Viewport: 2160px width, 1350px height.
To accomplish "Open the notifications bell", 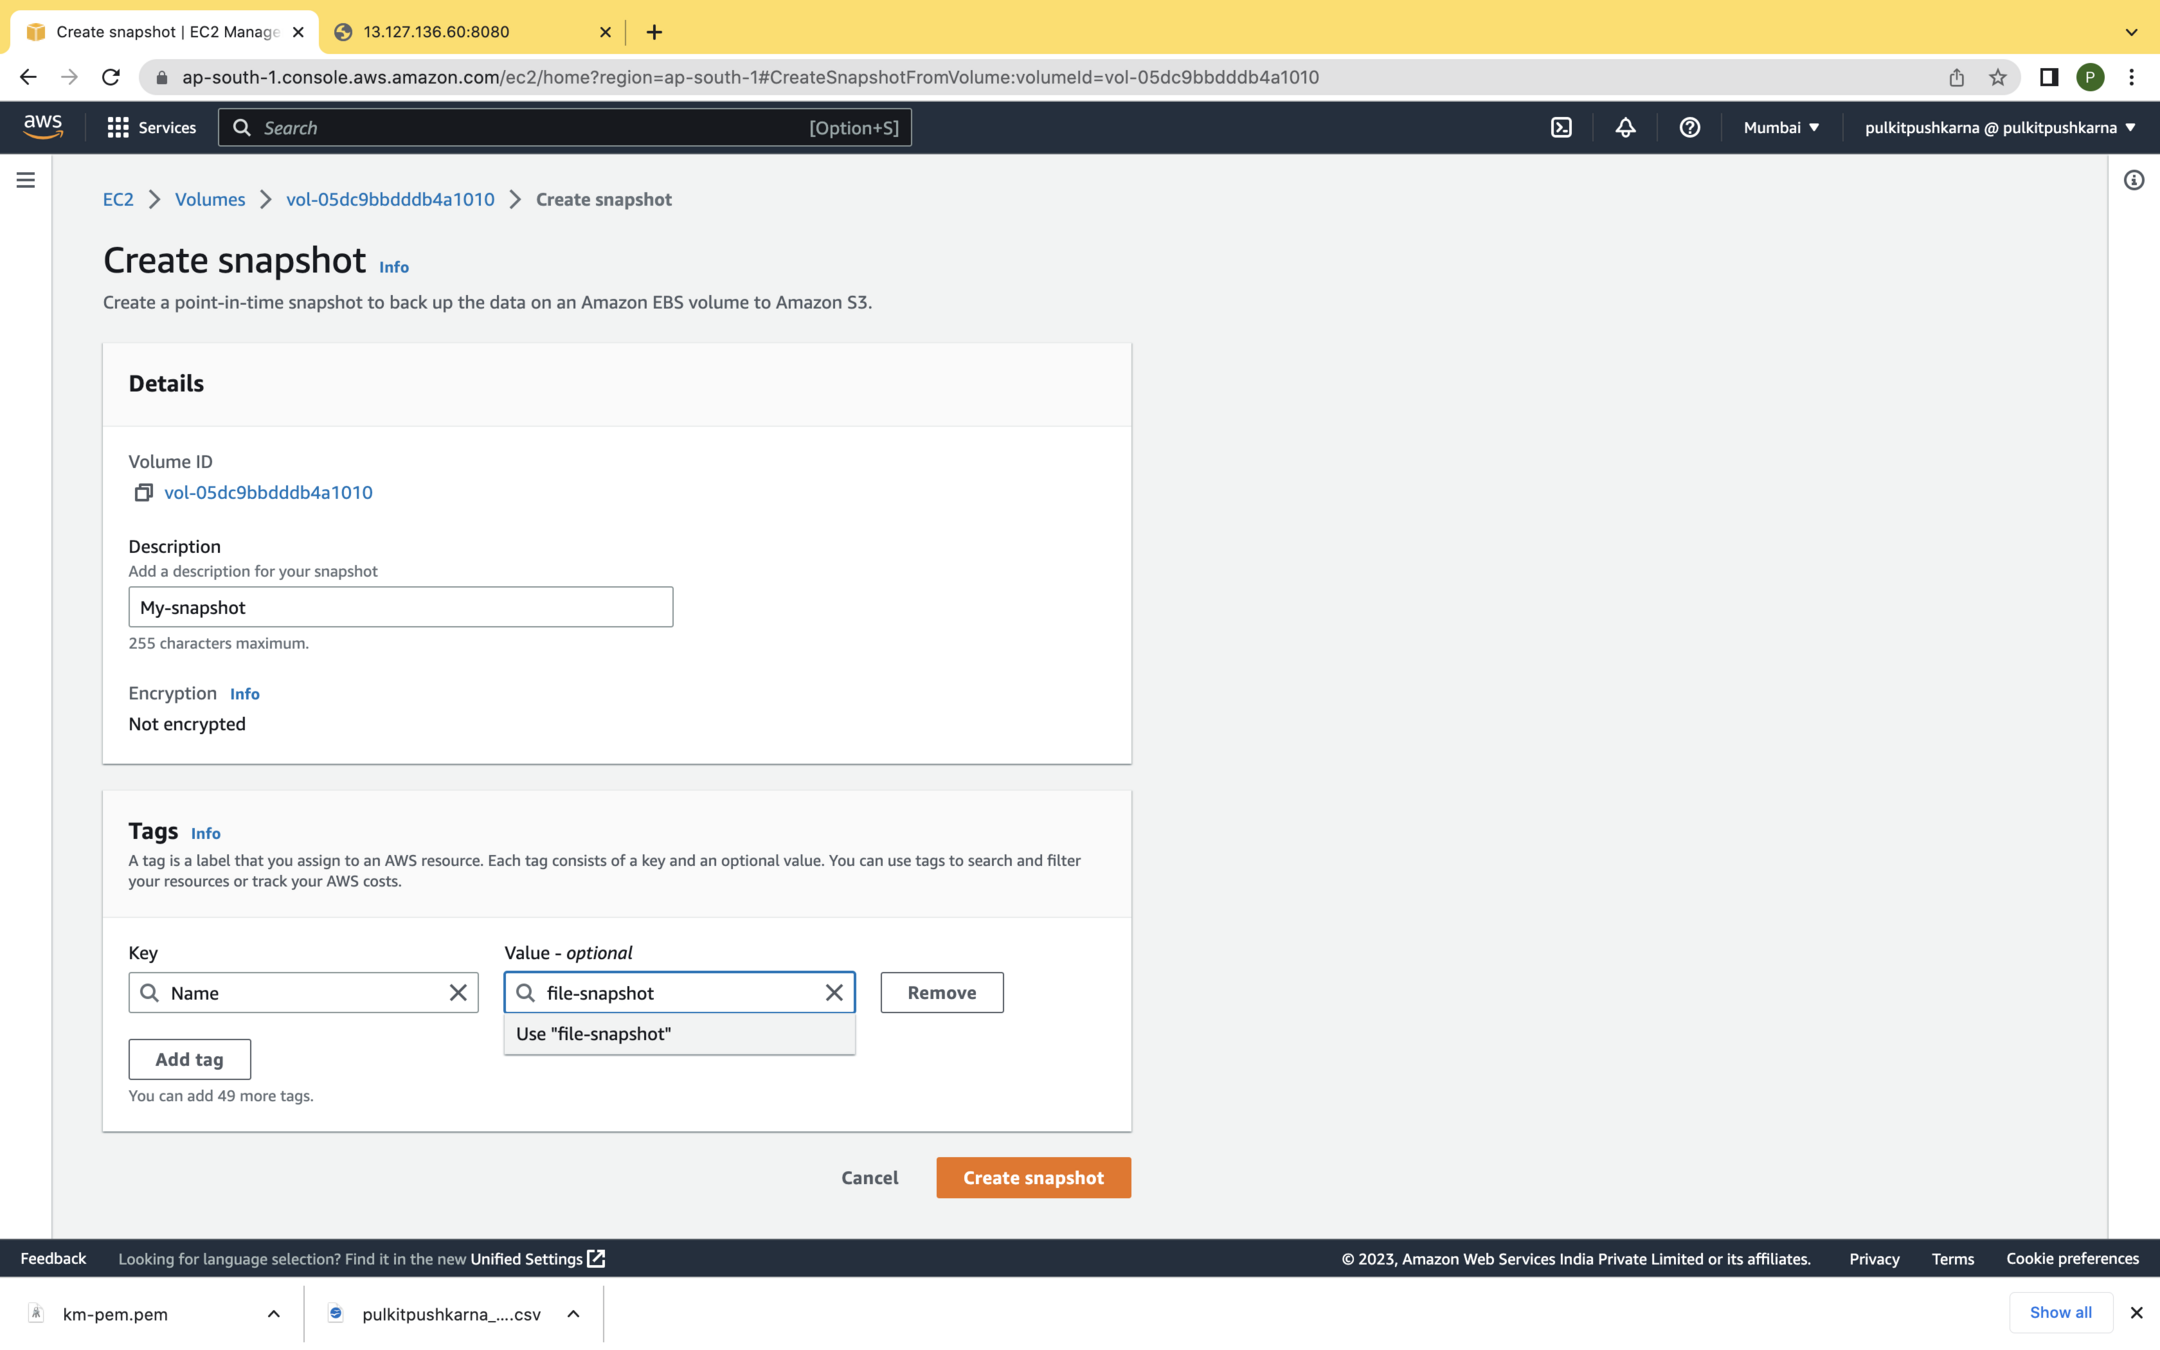I will (x=1625, y=127).
